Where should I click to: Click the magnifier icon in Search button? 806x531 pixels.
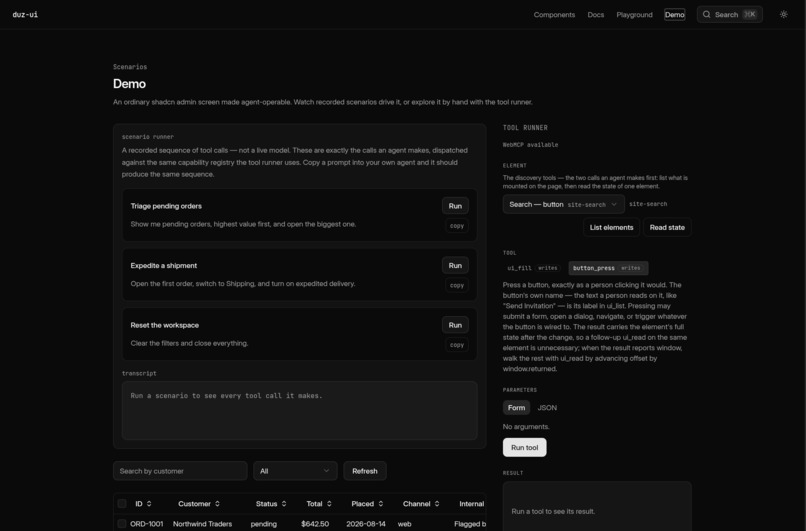pos(706,14)
